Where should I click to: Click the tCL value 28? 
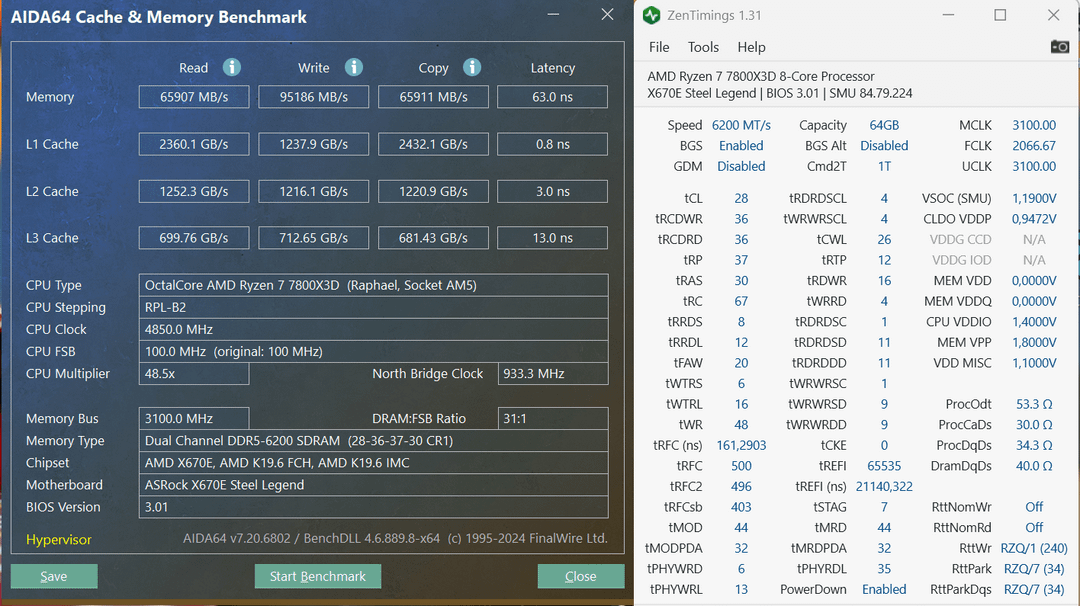coord(741,198)
